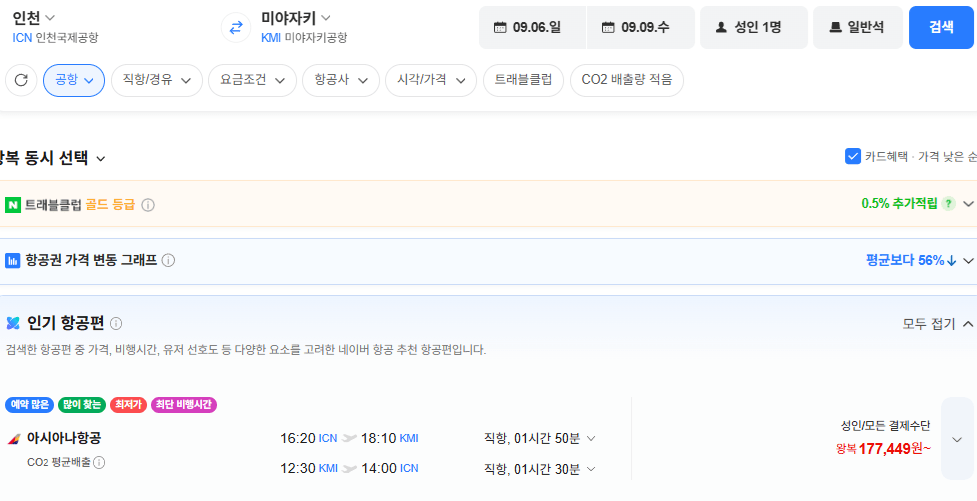This screenshot has height=501, width=977.
Task: Click the passenger person icon
Action: click(722, 27)
